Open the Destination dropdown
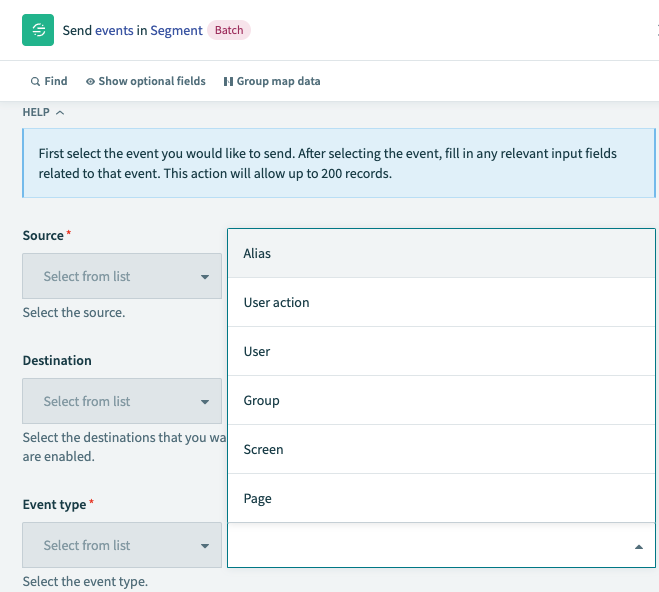This screenshot has width=659, height=592. (122, 401)
